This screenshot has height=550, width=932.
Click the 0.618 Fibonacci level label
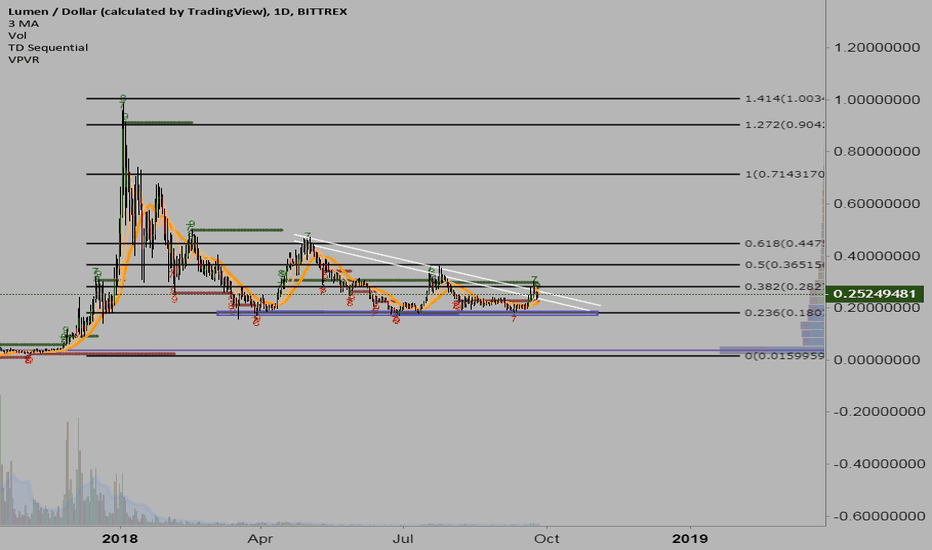[x=785, y=243]
